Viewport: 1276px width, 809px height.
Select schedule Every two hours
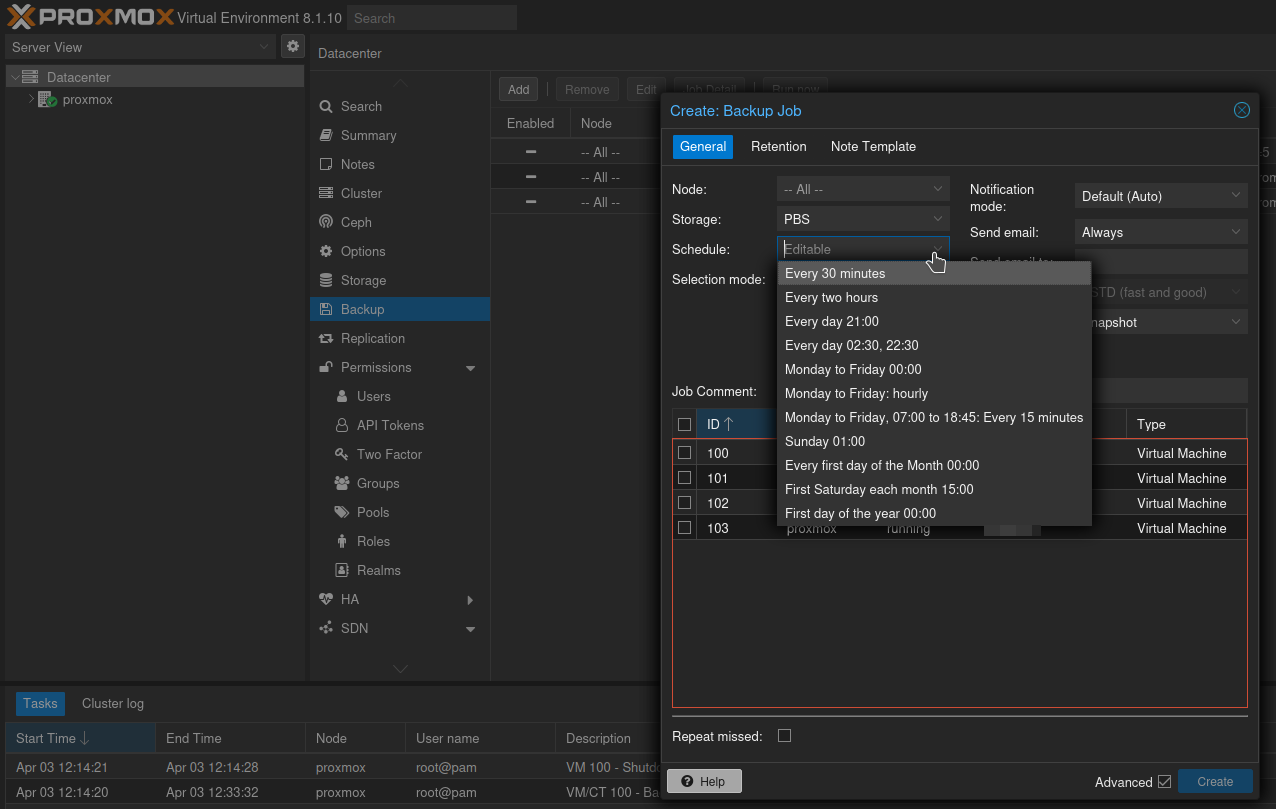pos(934,297)
